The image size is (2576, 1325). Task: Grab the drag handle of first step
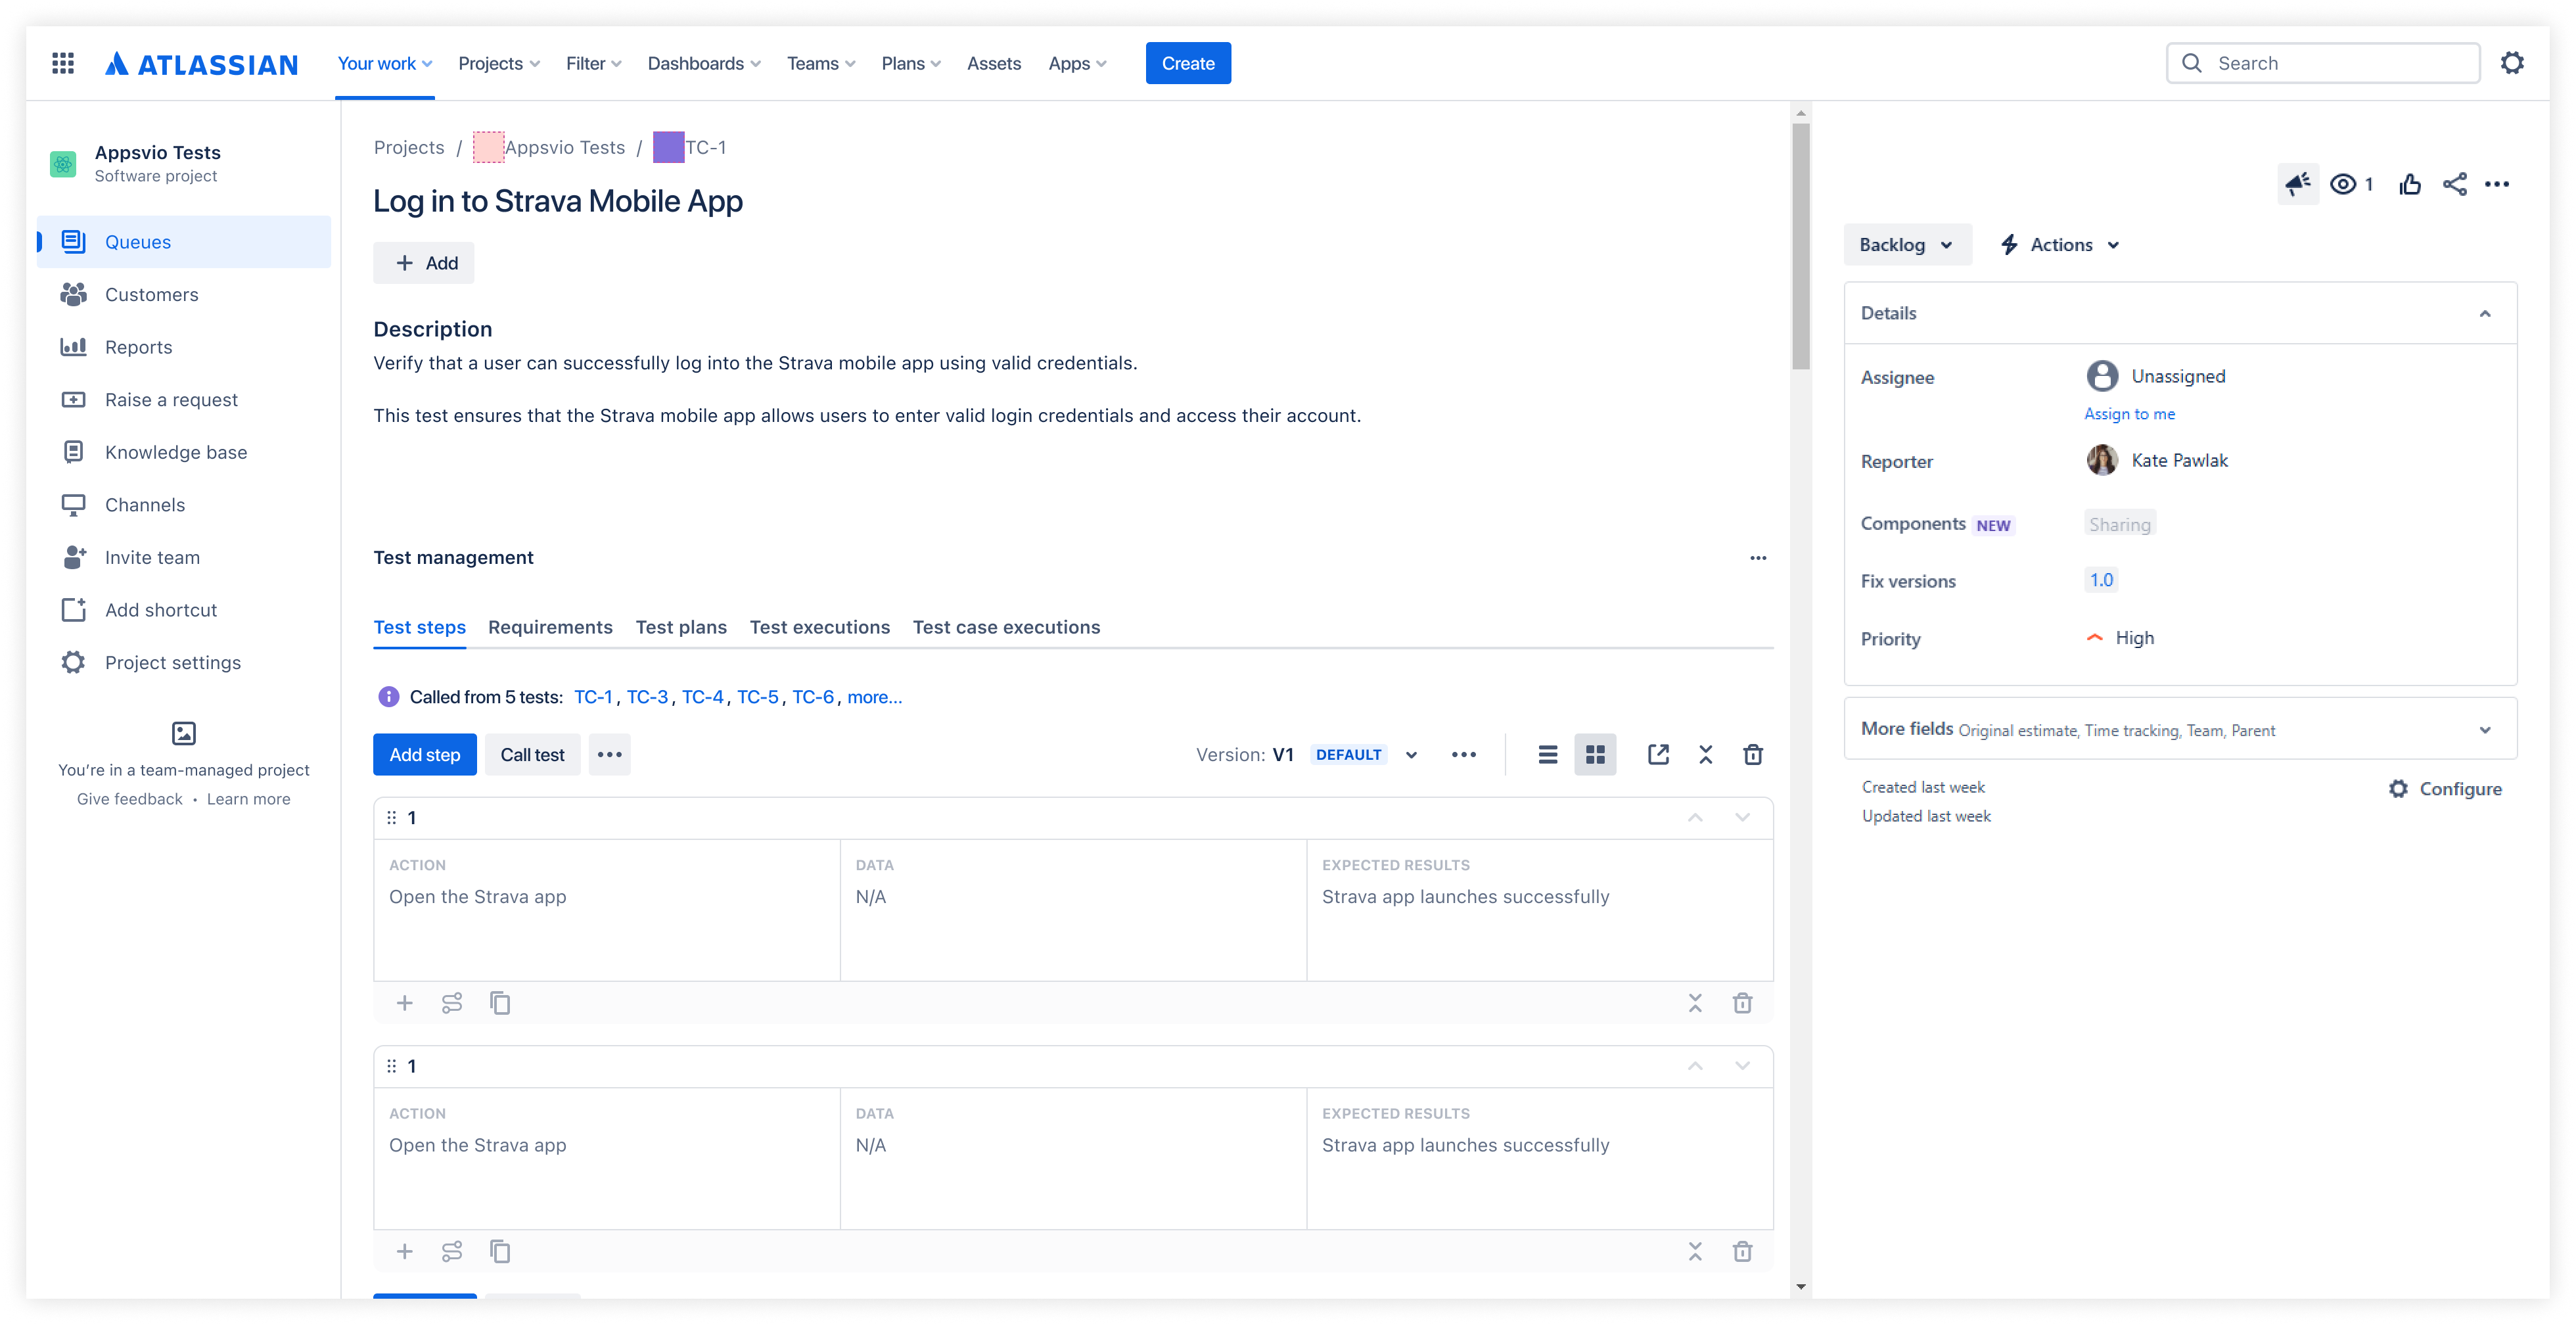click(x=391, y=818)
